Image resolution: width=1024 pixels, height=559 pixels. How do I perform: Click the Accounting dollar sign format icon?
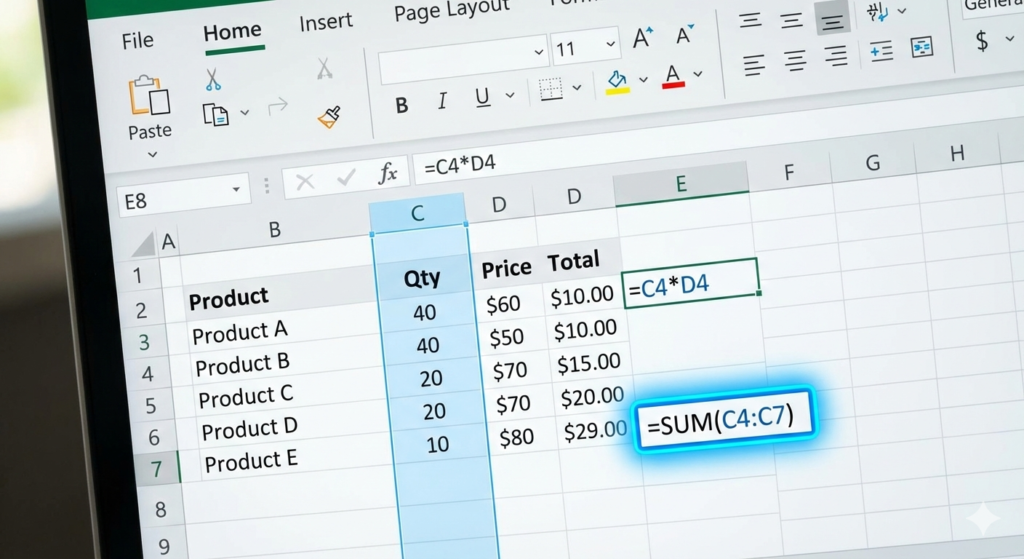click(982, 41)
